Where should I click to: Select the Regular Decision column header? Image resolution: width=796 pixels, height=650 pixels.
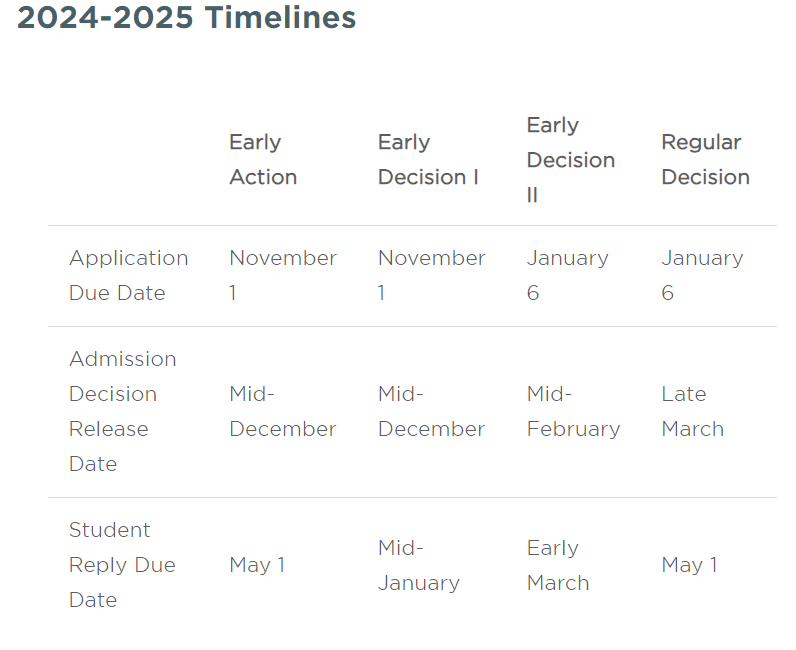click(x=705, y=159)
